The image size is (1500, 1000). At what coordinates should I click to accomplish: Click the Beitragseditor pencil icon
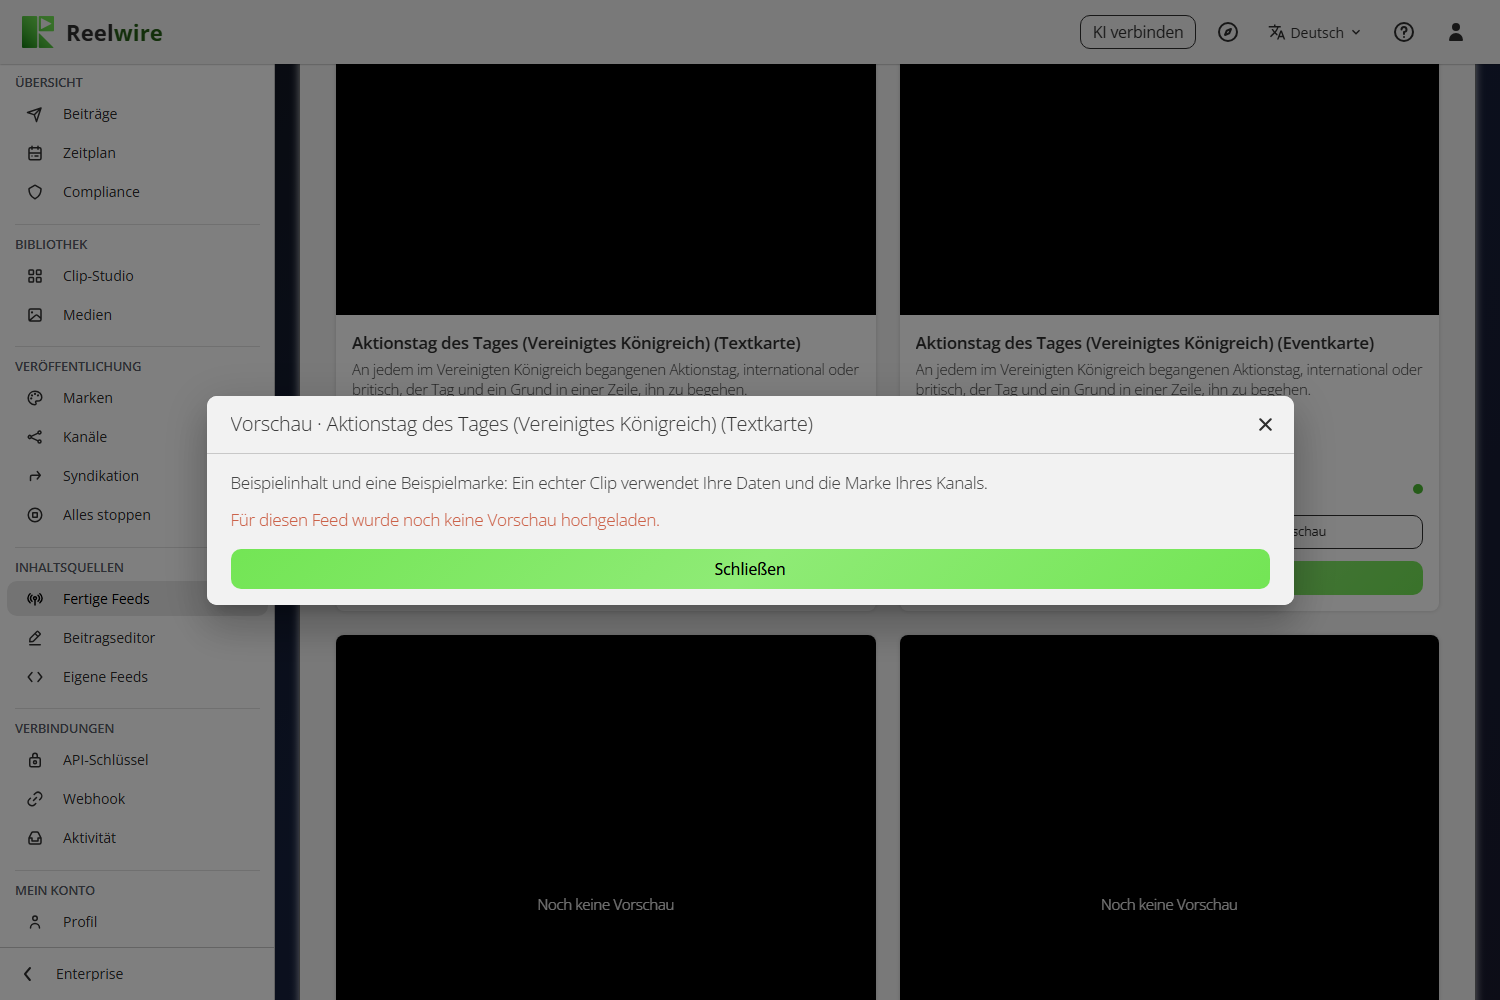[35, 638]
